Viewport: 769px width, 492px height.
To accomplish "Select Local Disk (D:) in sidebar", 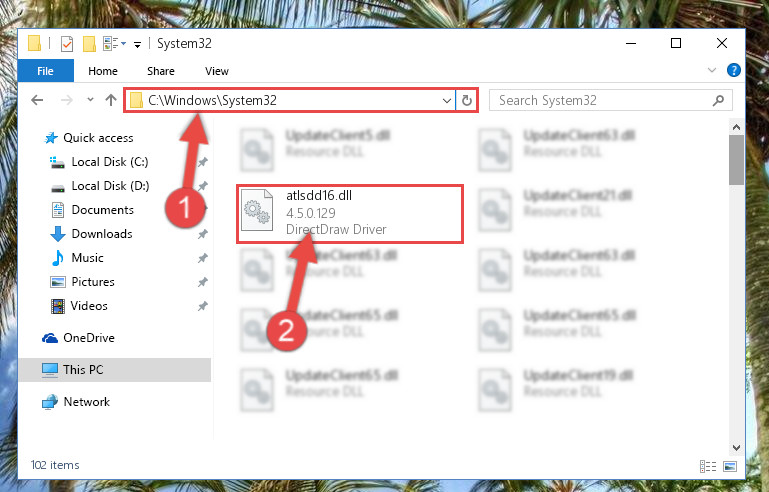I will (x=110, y=186).
